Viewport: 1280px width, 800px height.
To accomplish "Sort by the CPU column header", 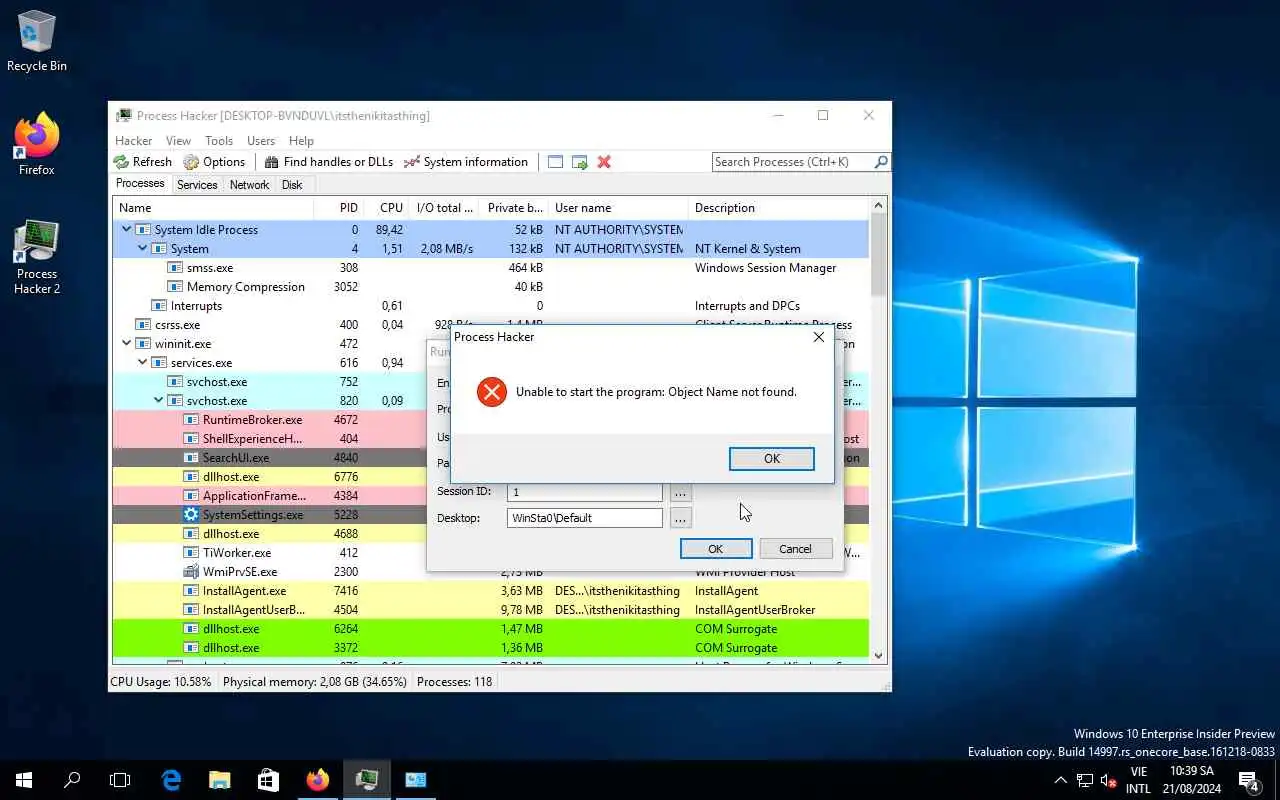I will pos(386,208).
